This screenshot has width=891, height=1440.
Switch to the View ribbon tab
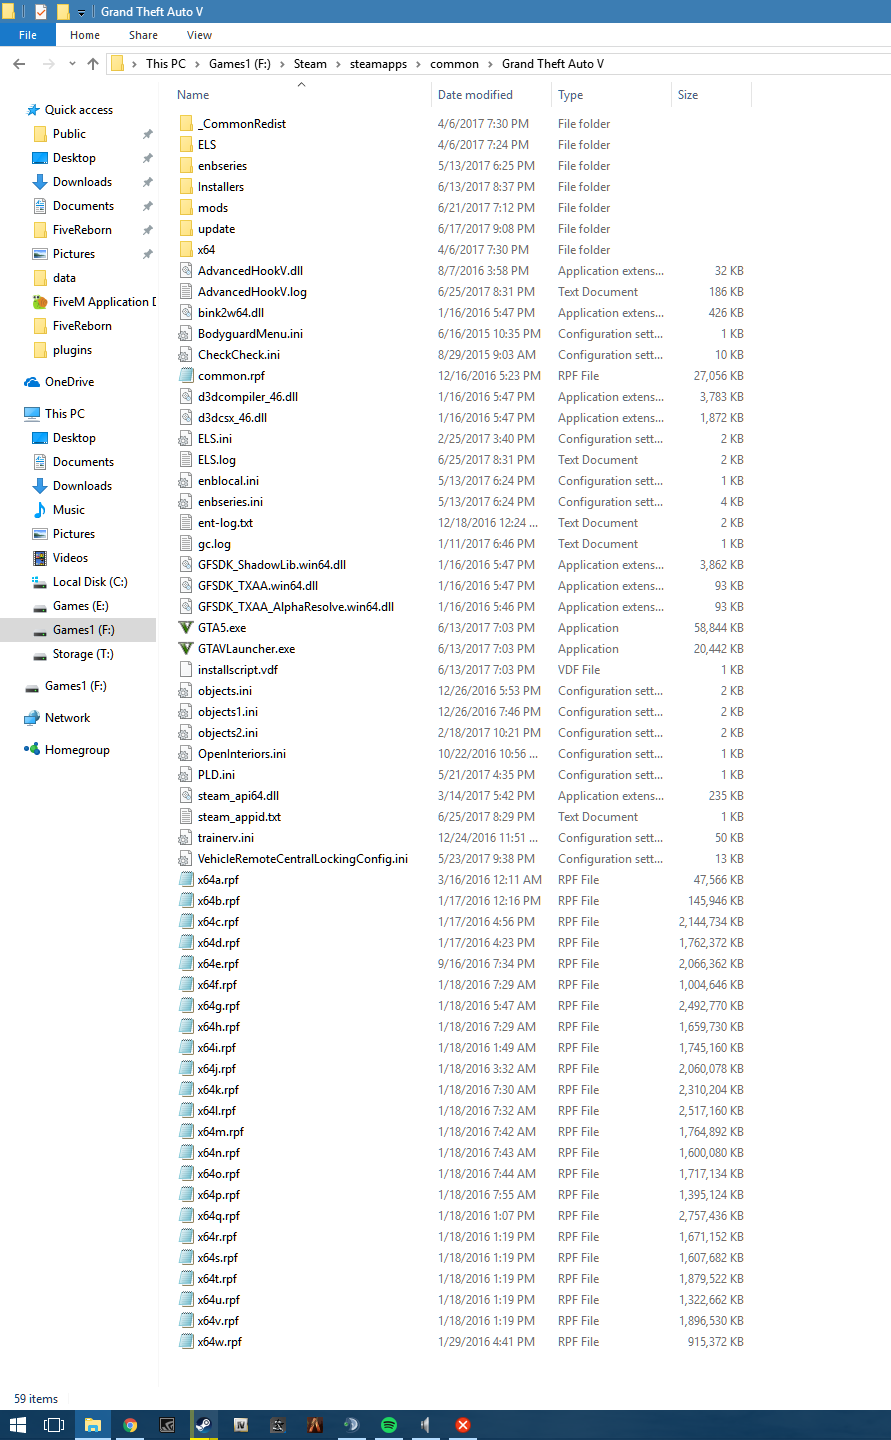(199, 35)
